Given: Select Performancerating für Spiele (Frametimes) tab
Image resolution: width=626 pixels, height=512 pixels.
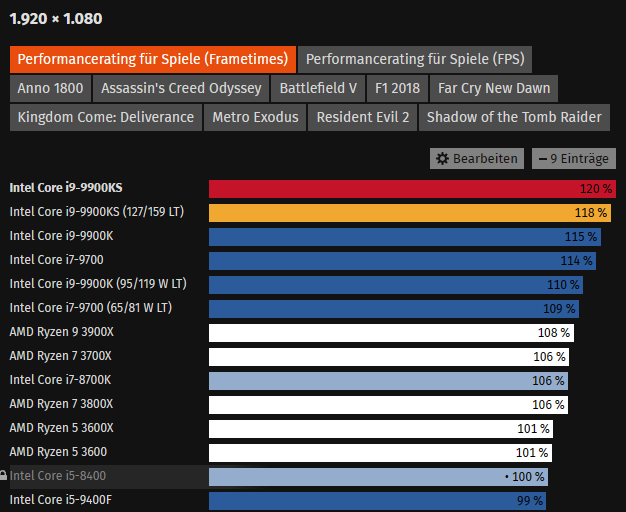Looking at the screenshot, I should (x=153, y=60).
